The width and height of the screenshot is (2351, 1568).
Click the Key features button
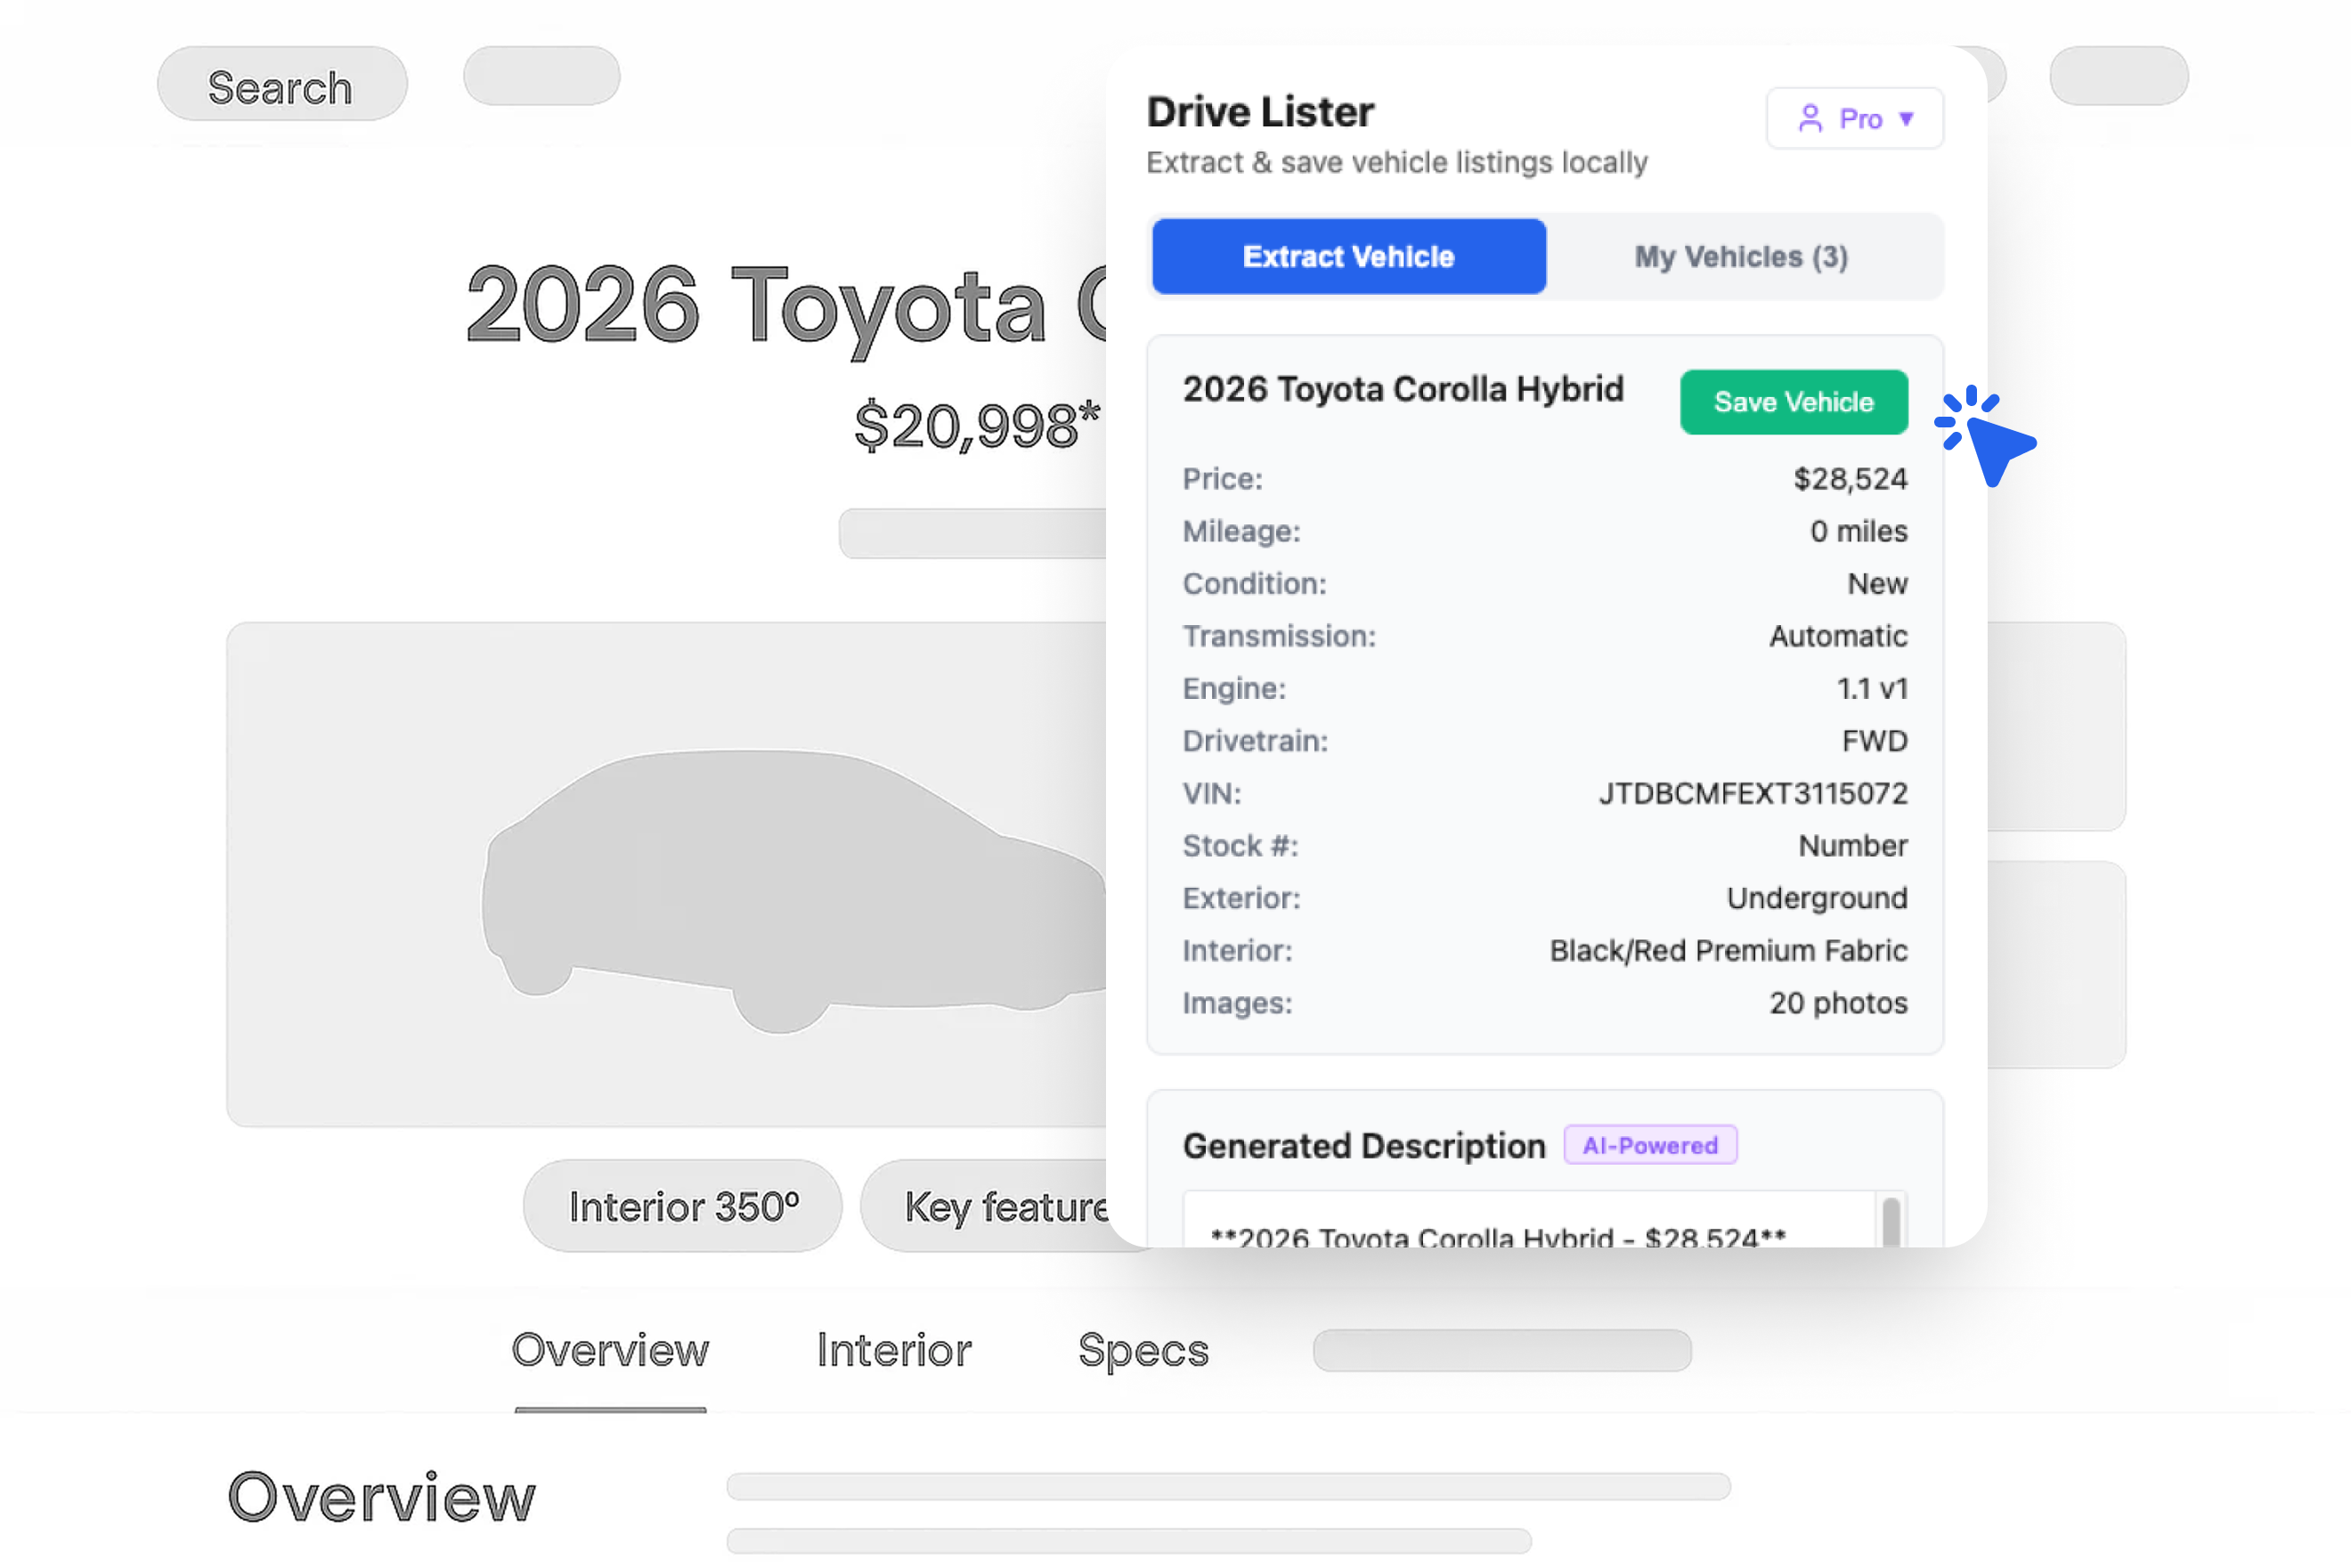(x=1000, y=1206)
